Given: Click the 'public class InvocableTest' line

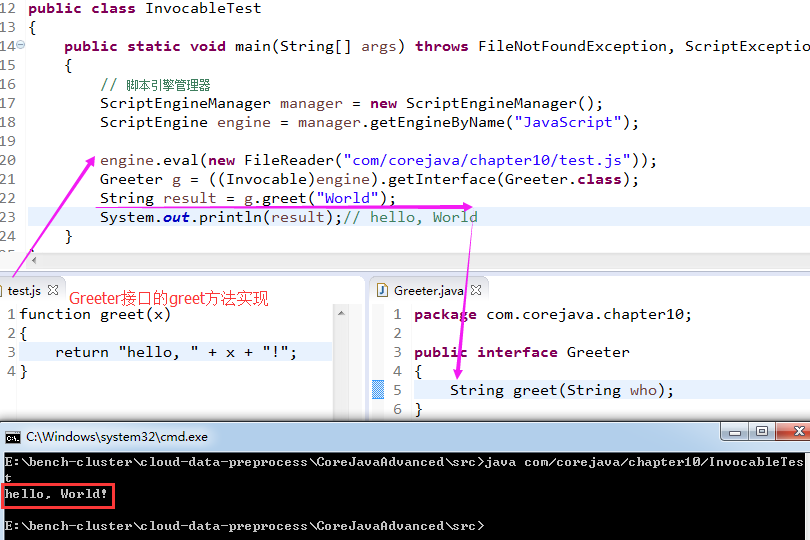Looking at the screenshot, I should coord(145,9).
